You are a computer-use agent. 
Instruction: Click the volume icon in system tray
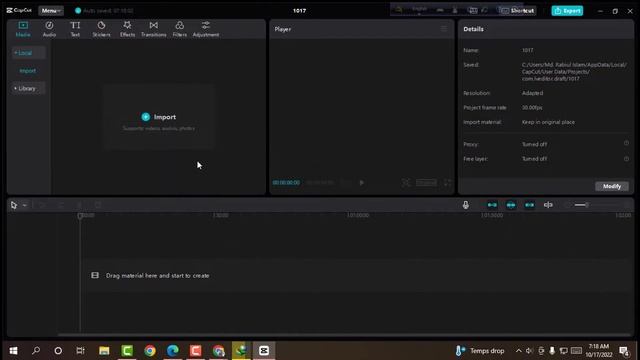529,351
